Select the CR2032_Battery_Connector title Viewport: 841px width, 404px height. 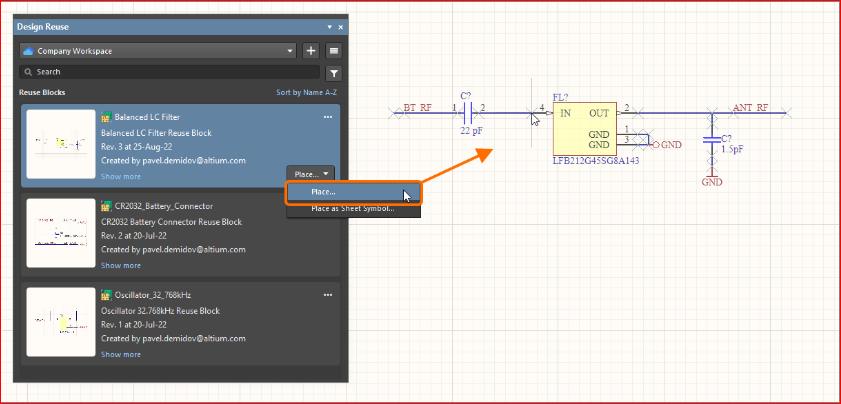point(164,206)
